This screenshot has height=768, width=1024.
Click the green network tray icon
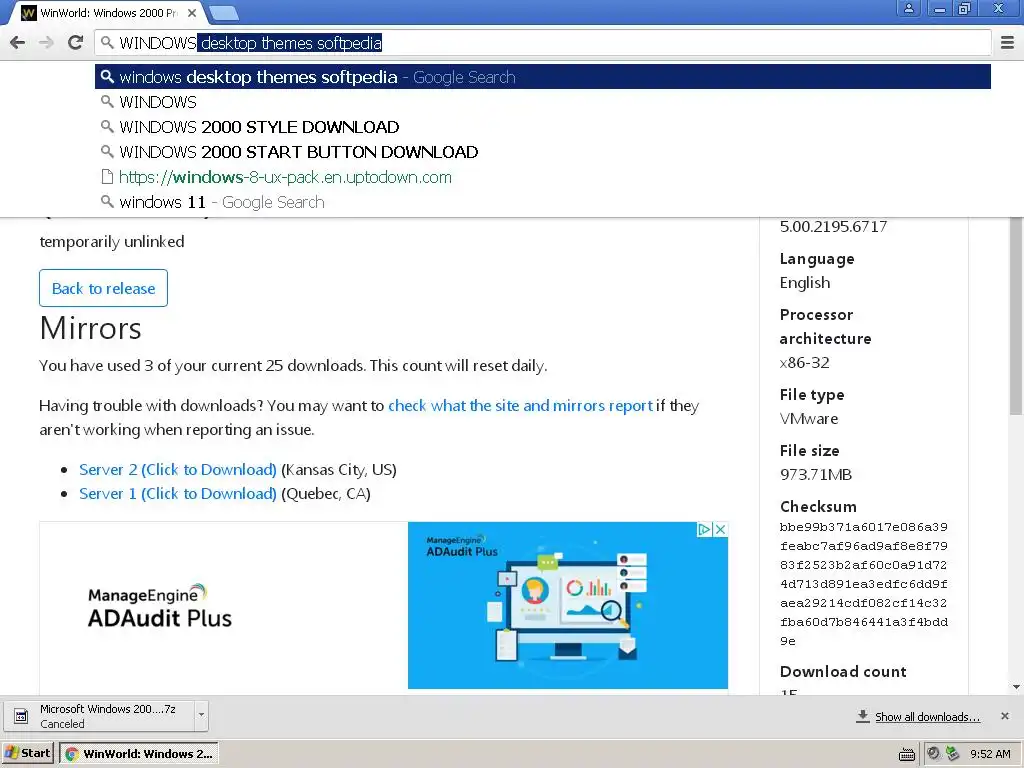coord(953,754)
